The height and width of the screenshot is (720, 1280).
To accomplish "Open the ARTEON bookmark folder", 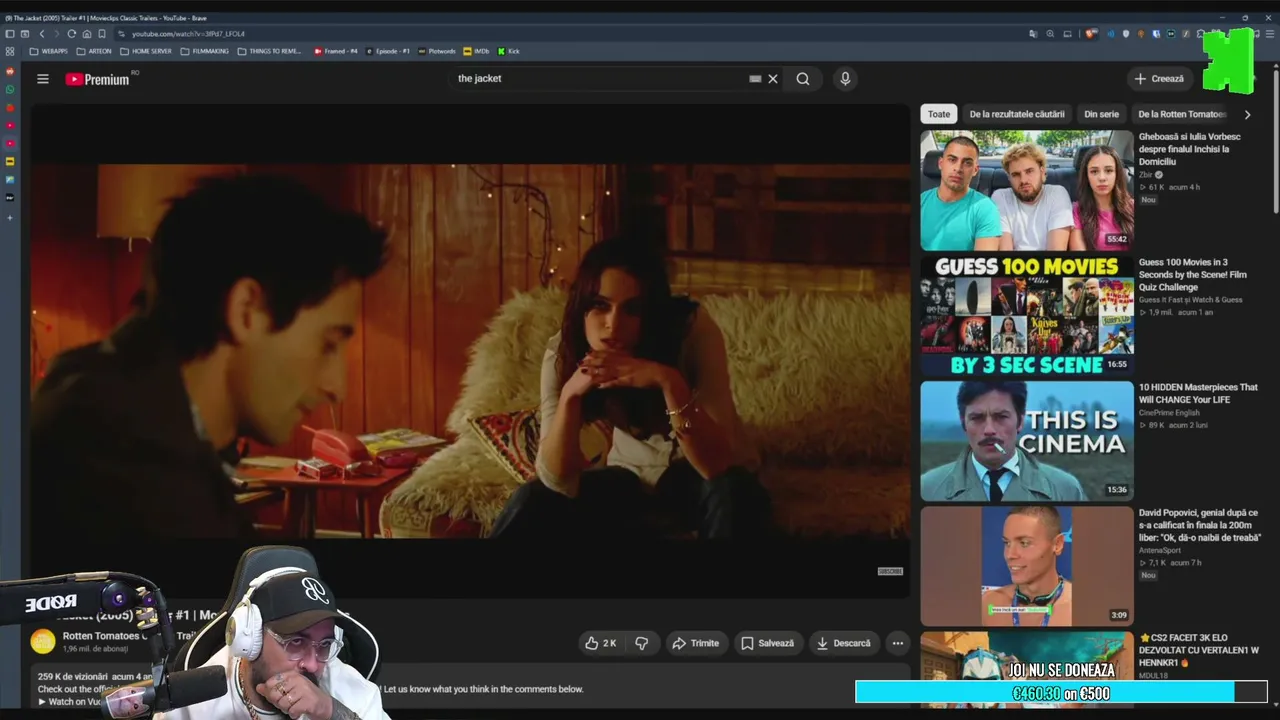I will [x=94, y=51].
